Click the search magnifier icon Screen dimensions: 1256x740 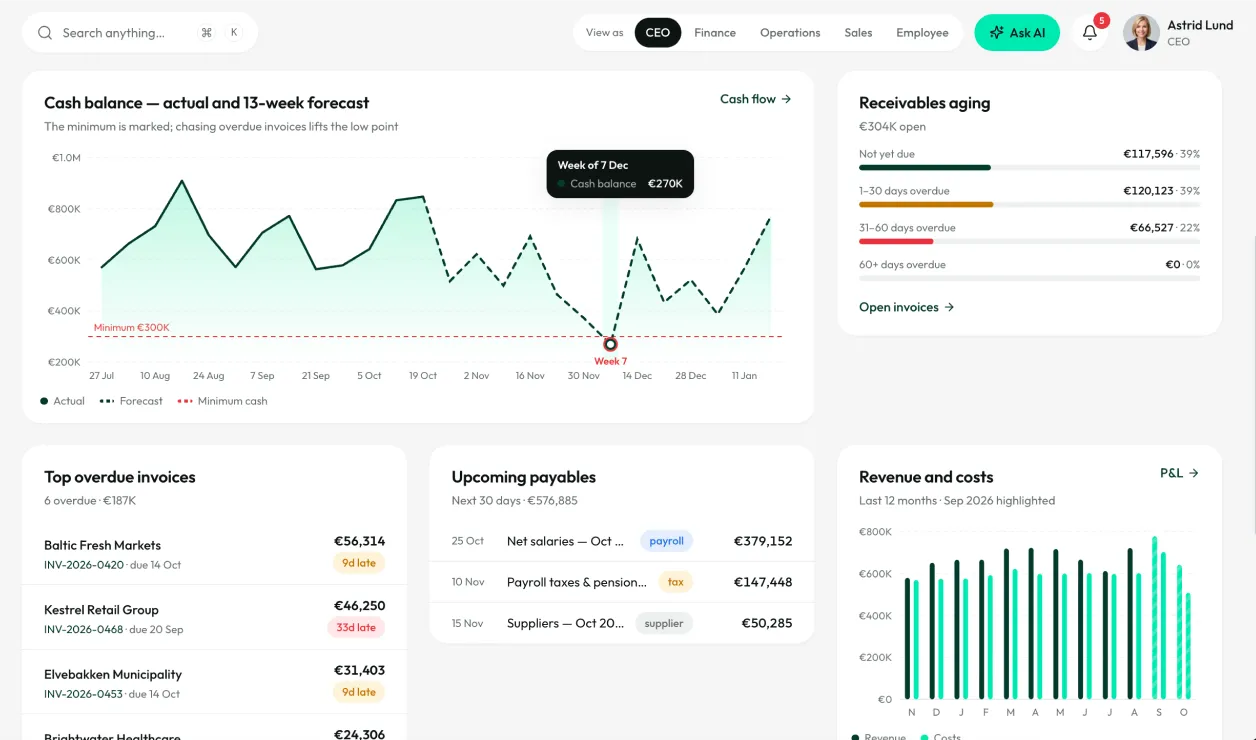pos(45,33)
